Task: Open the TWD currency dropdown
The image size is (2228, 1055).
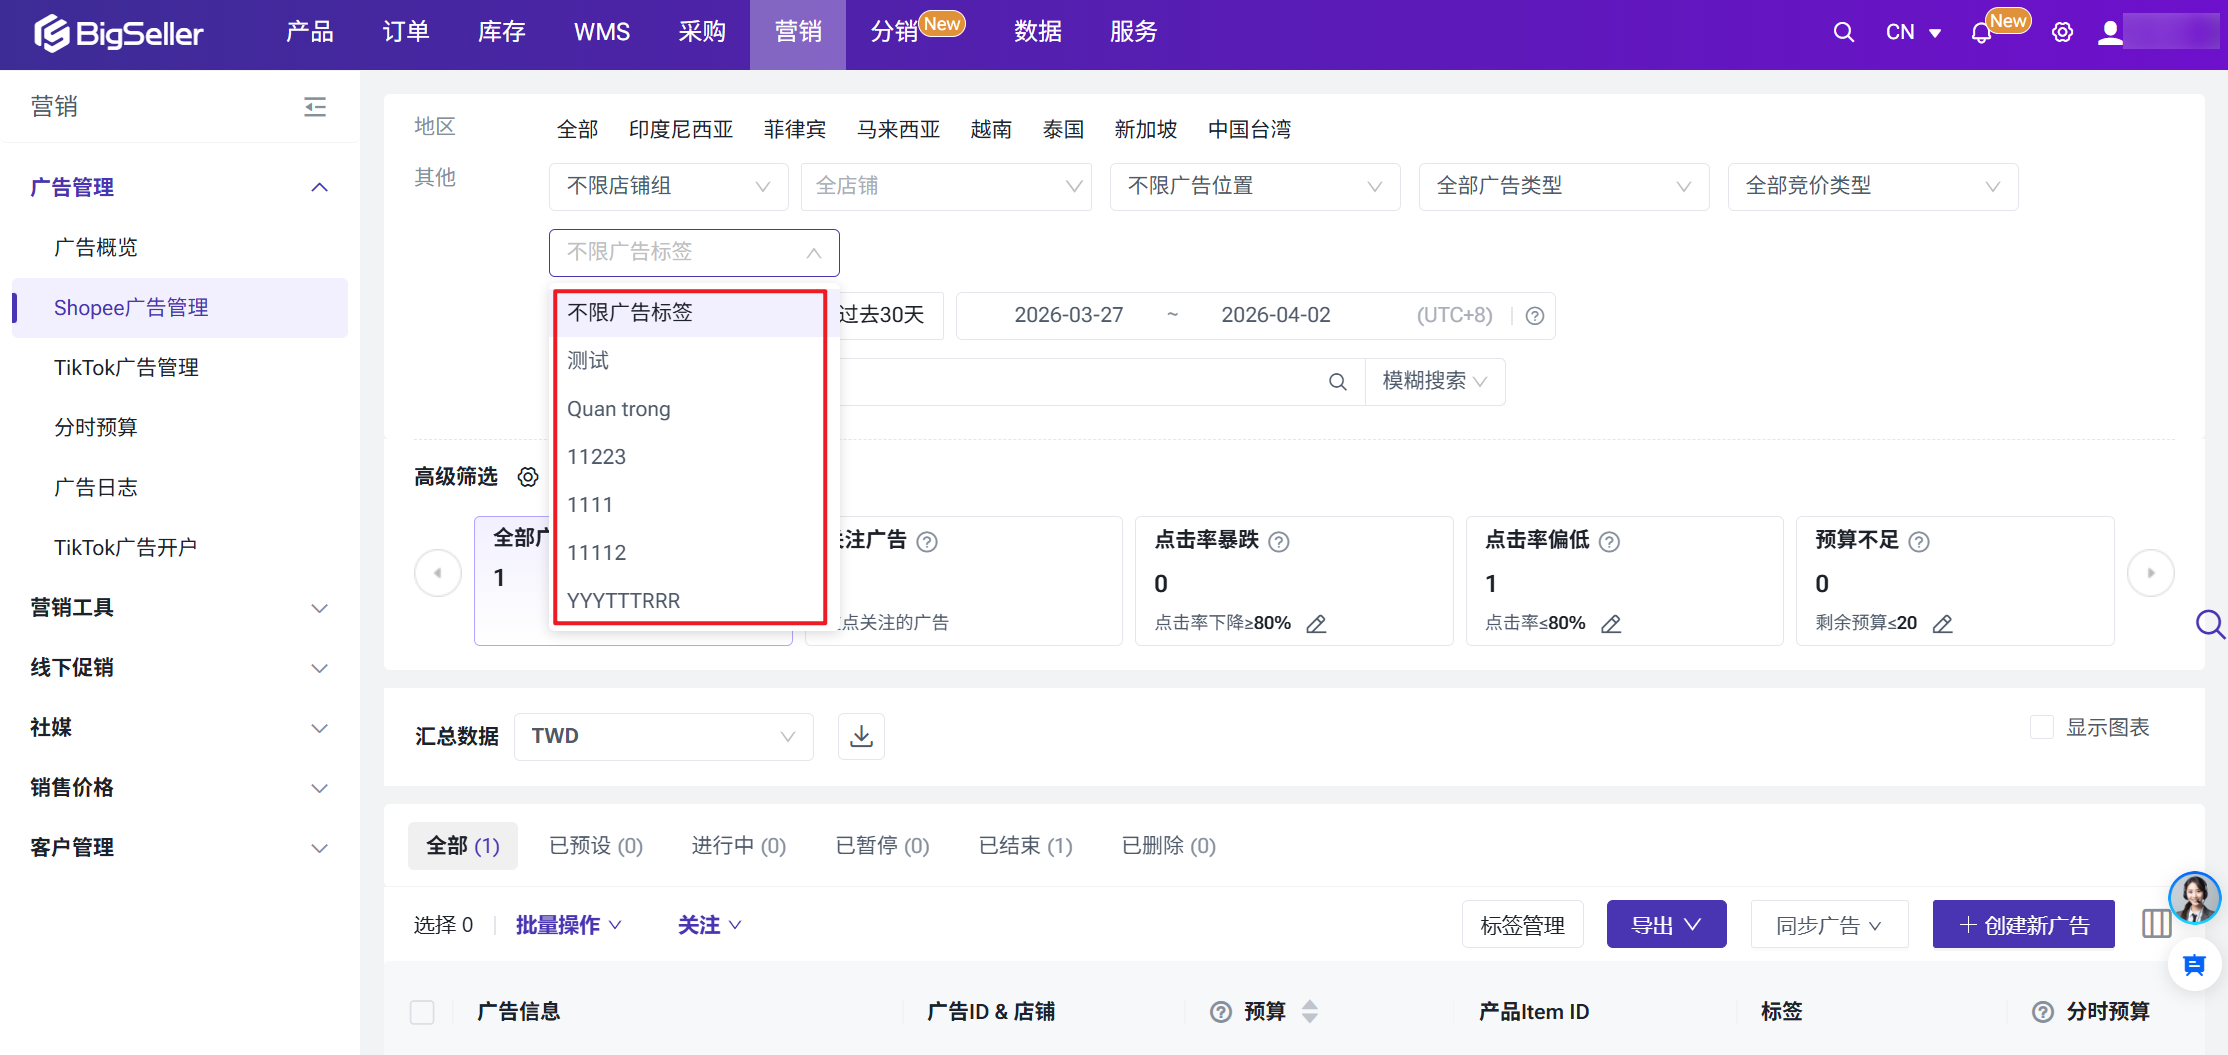Action: point(663,737)
